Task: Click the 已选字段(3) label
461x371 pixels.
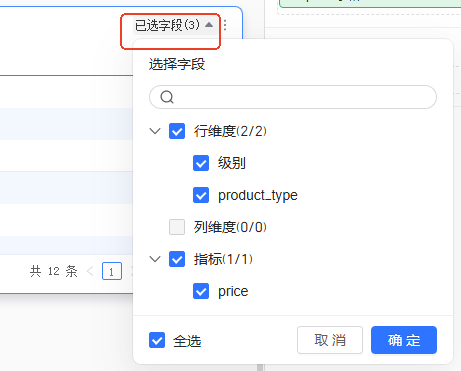Action: (x=167, y=25)
